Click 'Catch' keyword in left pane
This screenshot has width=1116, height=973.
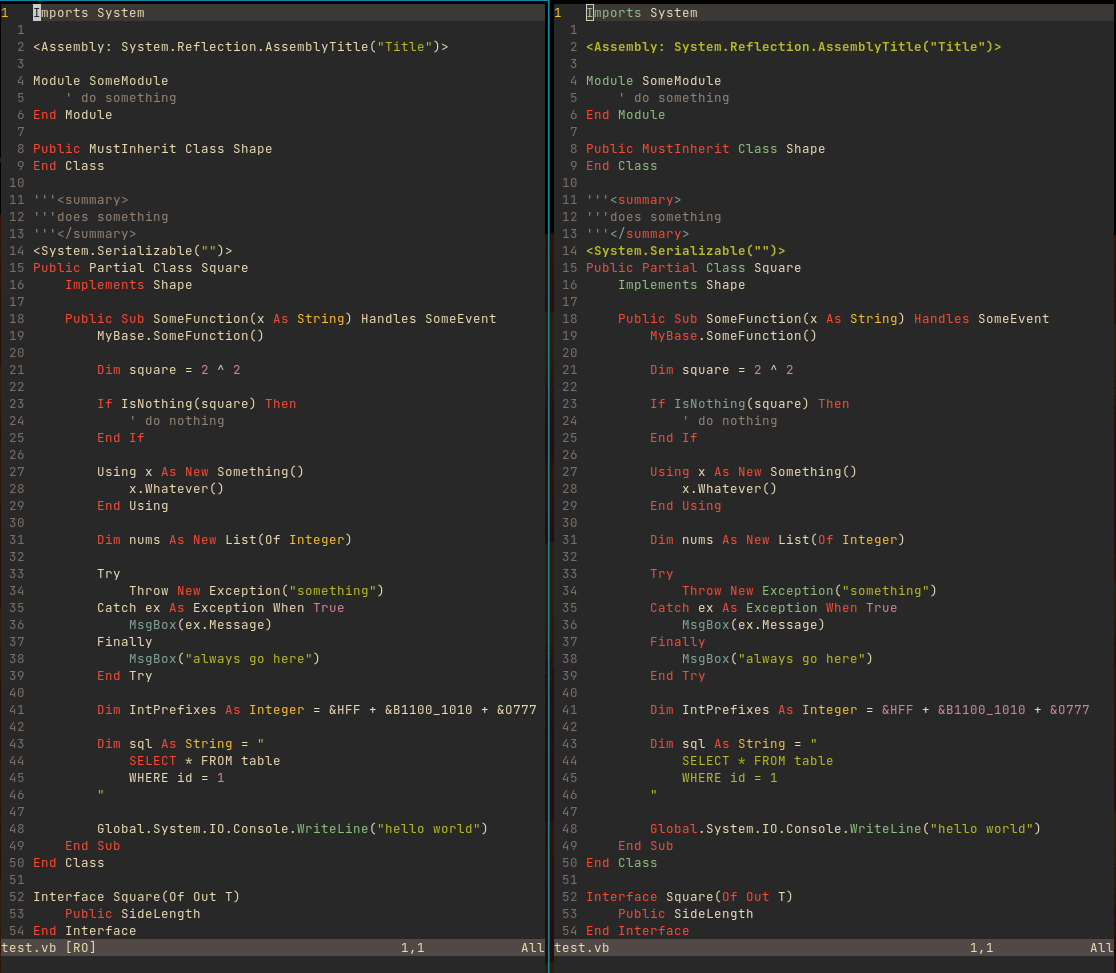[117, 608]
